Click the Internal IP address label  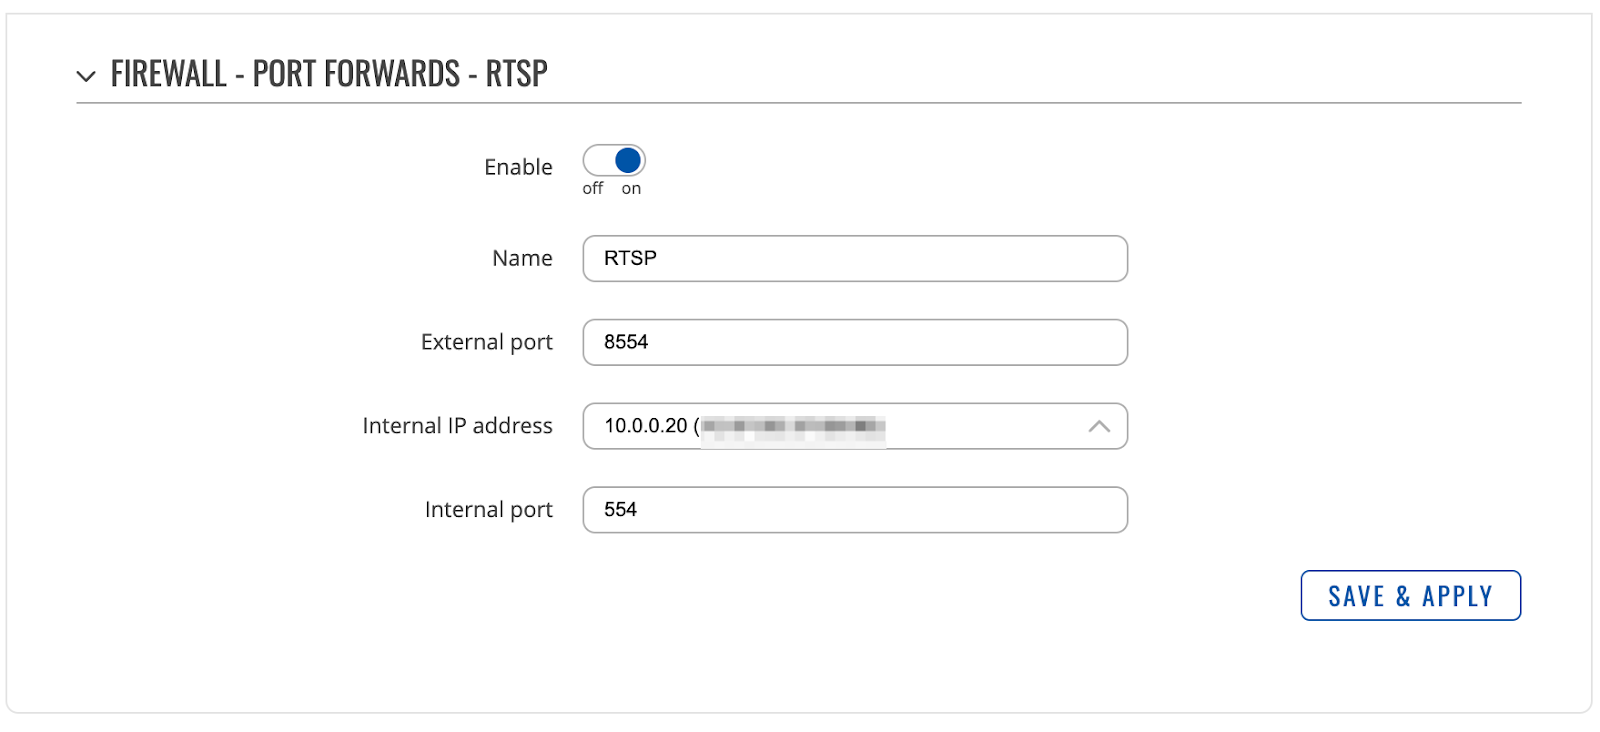coord(457,426)
